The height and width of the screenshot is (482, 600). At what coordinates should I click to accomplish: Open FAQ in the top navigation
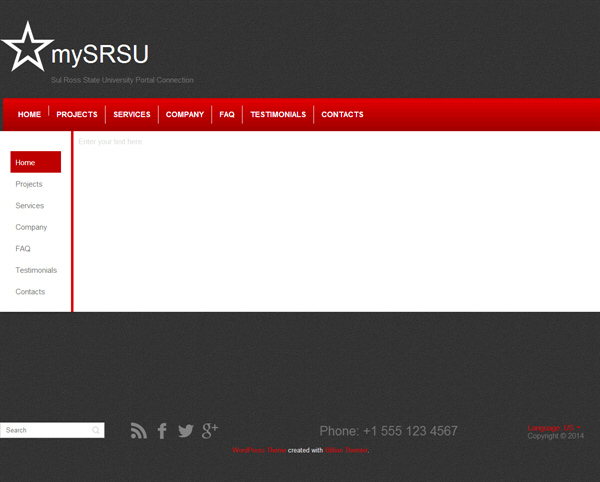227,115
